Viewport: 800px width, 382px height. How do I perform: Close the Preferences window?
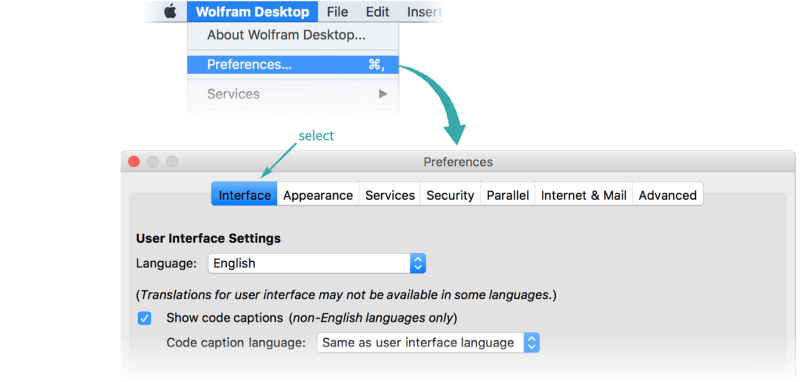[x=134, y=162]
